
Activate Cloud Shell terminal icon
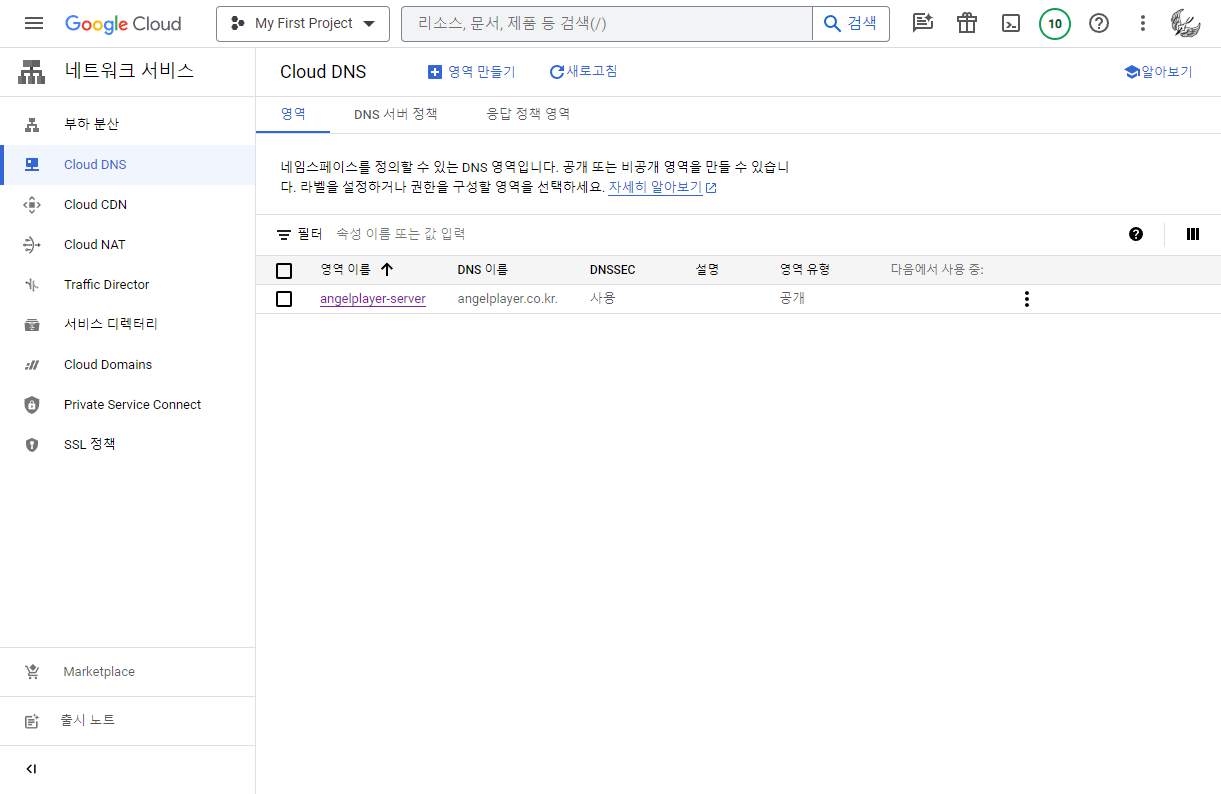click(1011, 23)
